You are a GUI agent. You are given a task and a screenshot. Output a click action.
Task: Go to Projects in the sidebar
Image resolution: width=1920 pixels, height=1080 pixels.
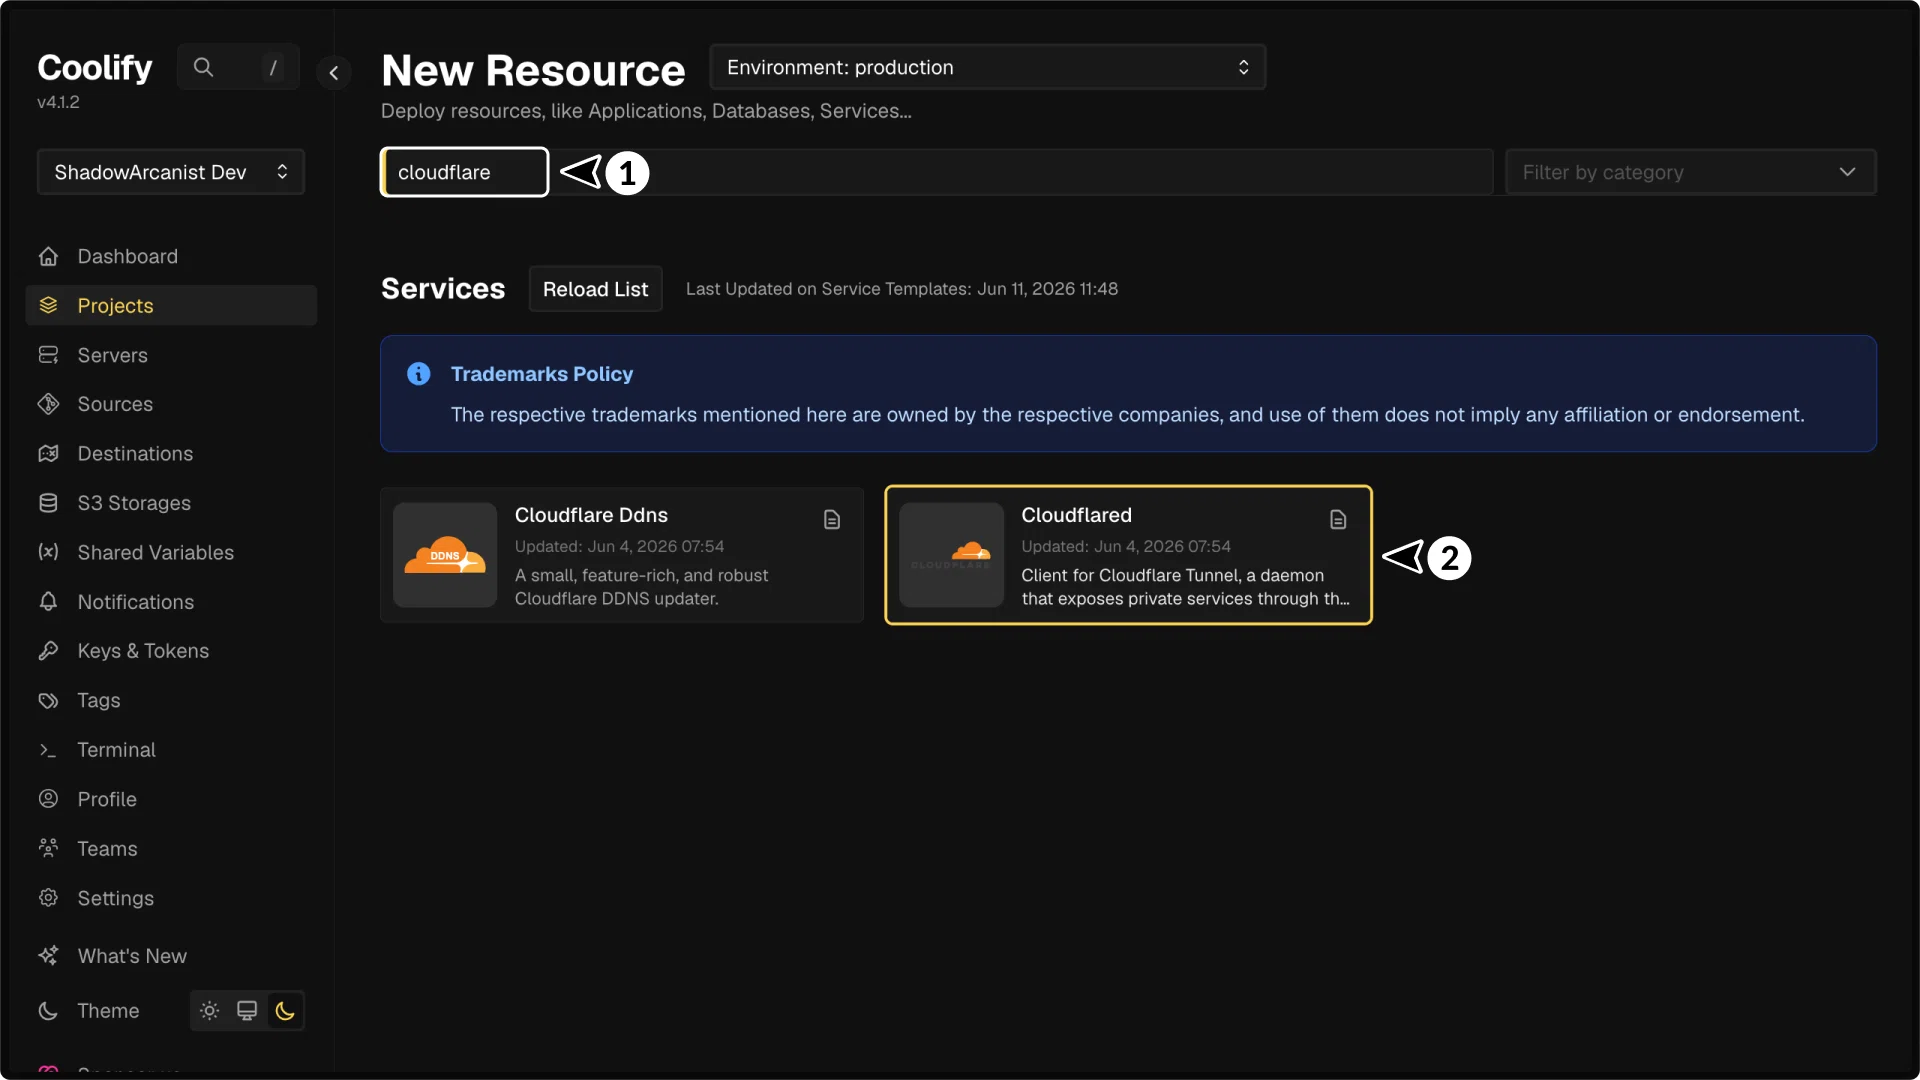pyautogui.click(x=171, y=305)
